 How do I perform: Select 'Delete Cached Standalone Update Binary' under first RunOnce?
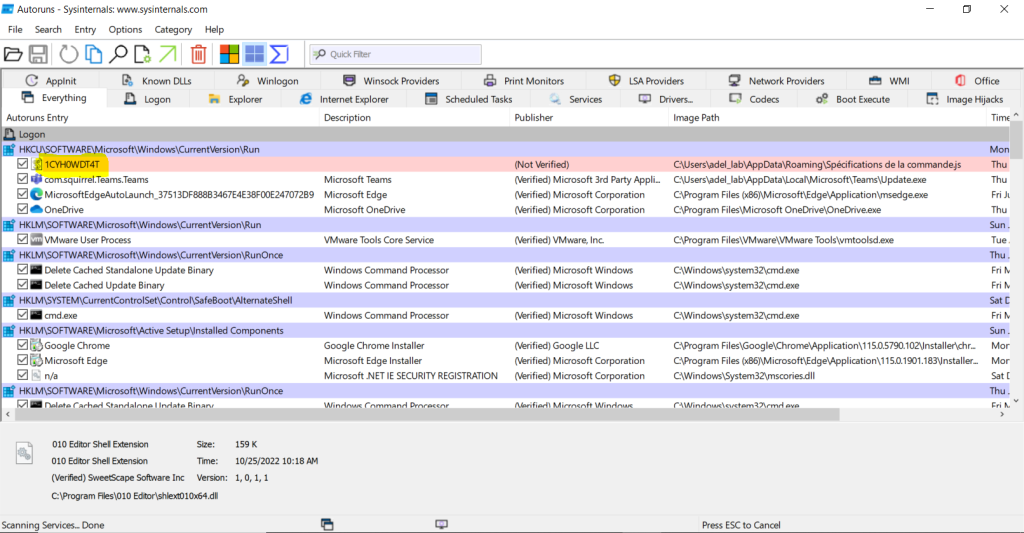pyautogui.click(x=129, y=270)
